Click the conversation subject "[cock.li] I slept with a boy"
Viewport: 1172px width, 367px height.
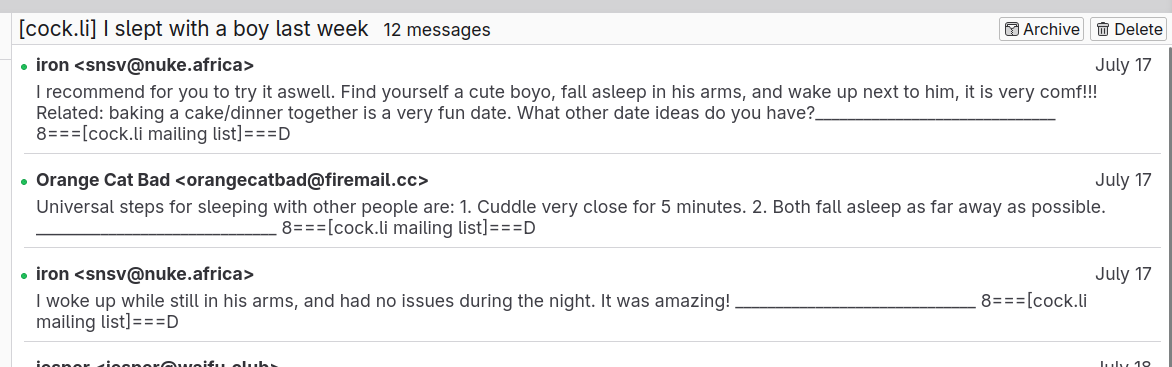(x=194, y=29)
